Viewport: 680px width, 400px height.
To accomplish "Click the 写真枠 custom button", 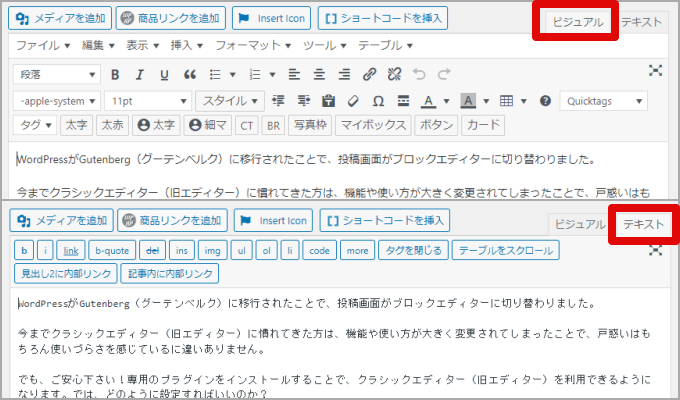I will (310, 125).
